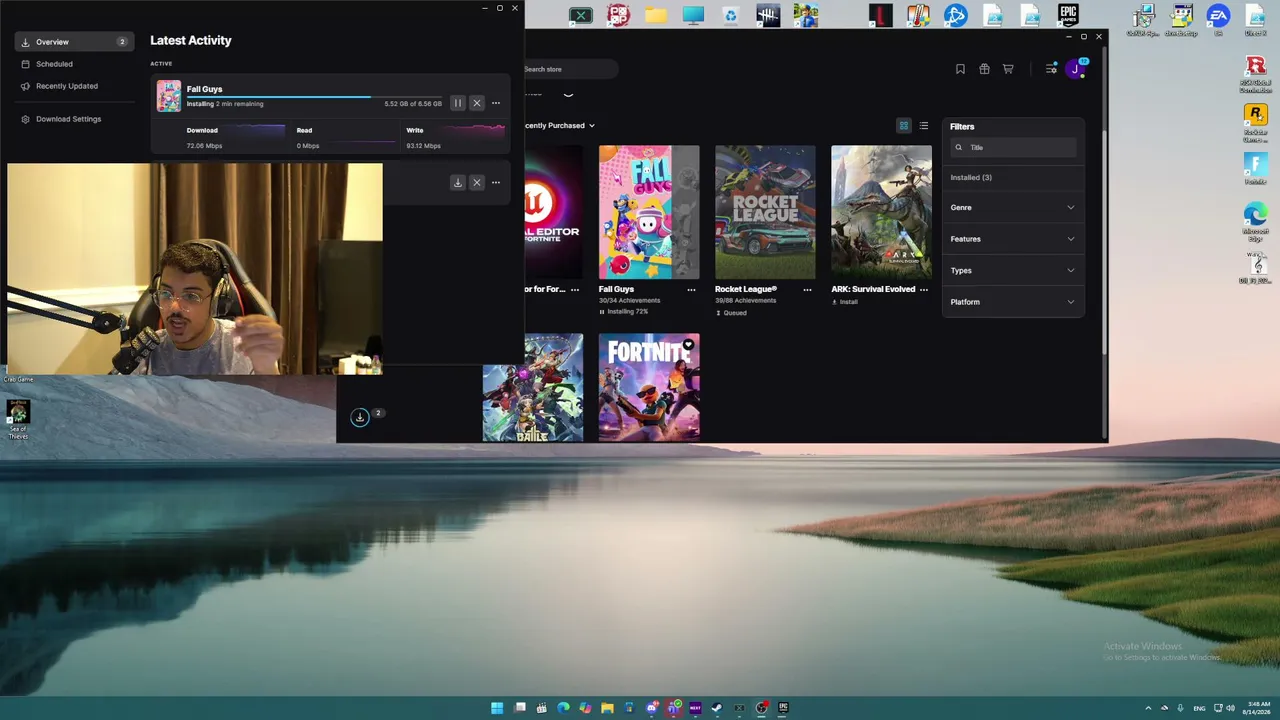The image size is (1280, 720).
Task: Open options for Unreal Editor for Fortnite
Action: pos(575,290)
